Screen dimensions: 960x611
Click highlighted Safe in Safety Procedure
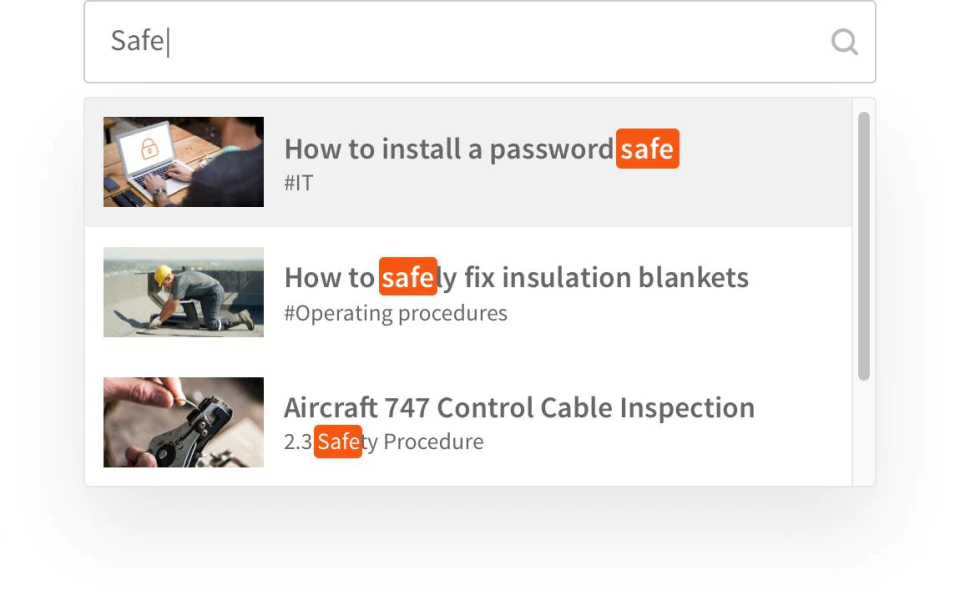point(338,441)
